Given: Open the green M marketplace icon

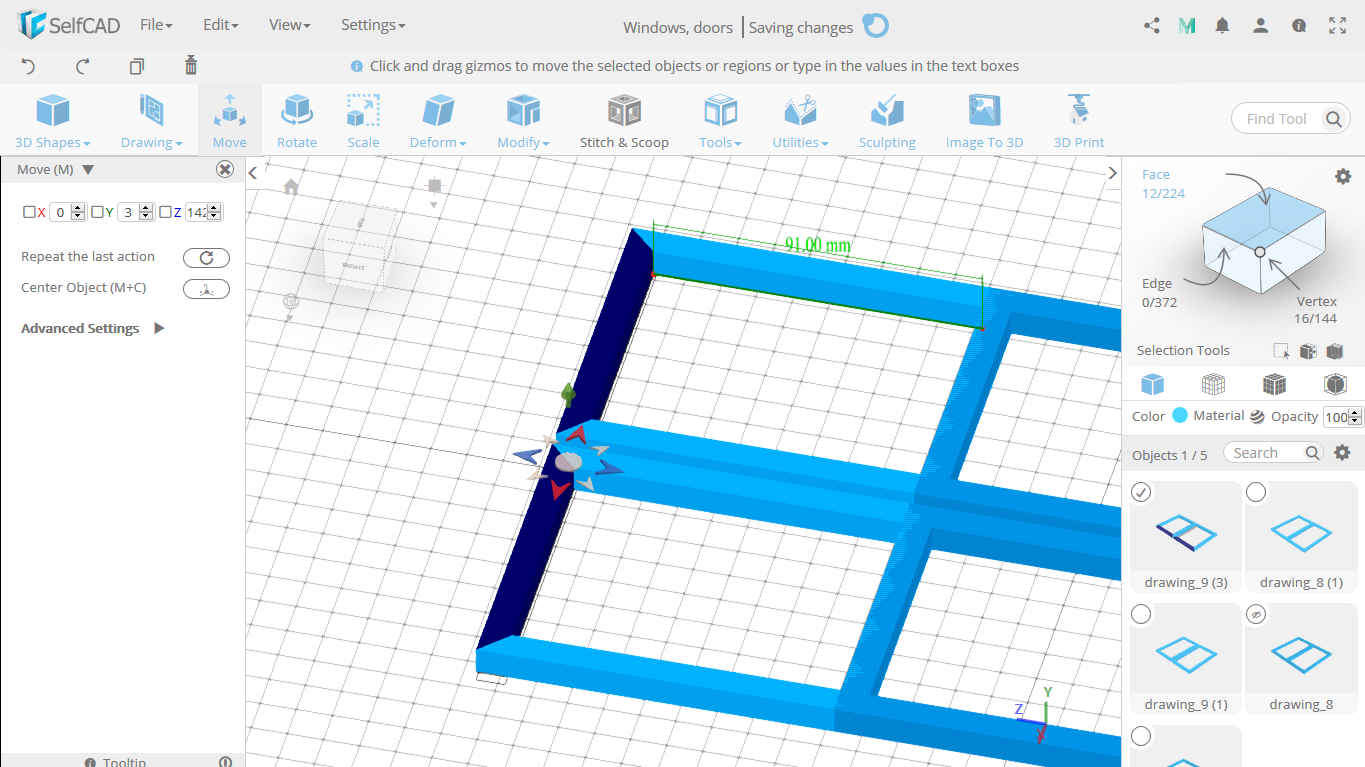Looking at the screenshot, I should coord(1187,26).
